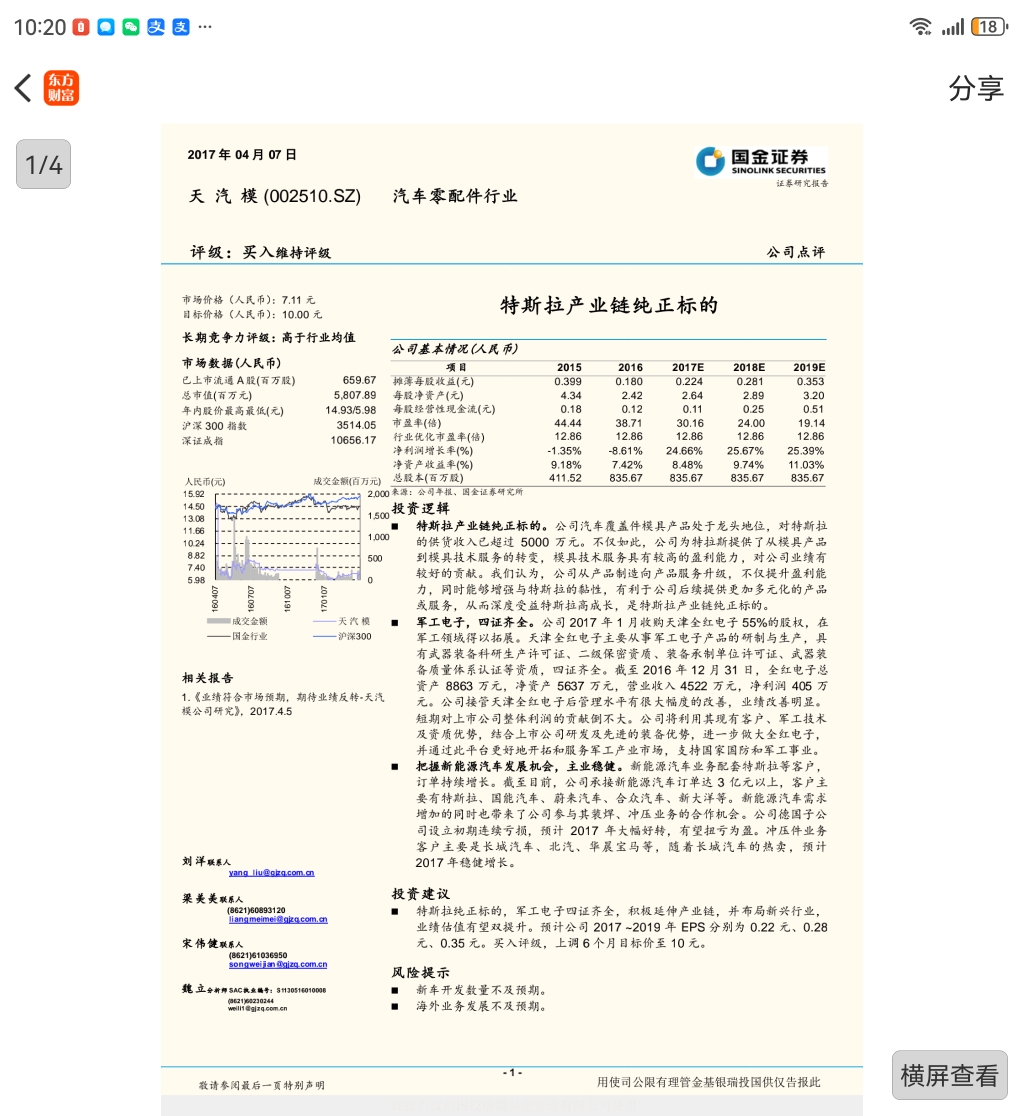
Task: Open the red notification icon in status bar
Action: [x=81, y=27]
